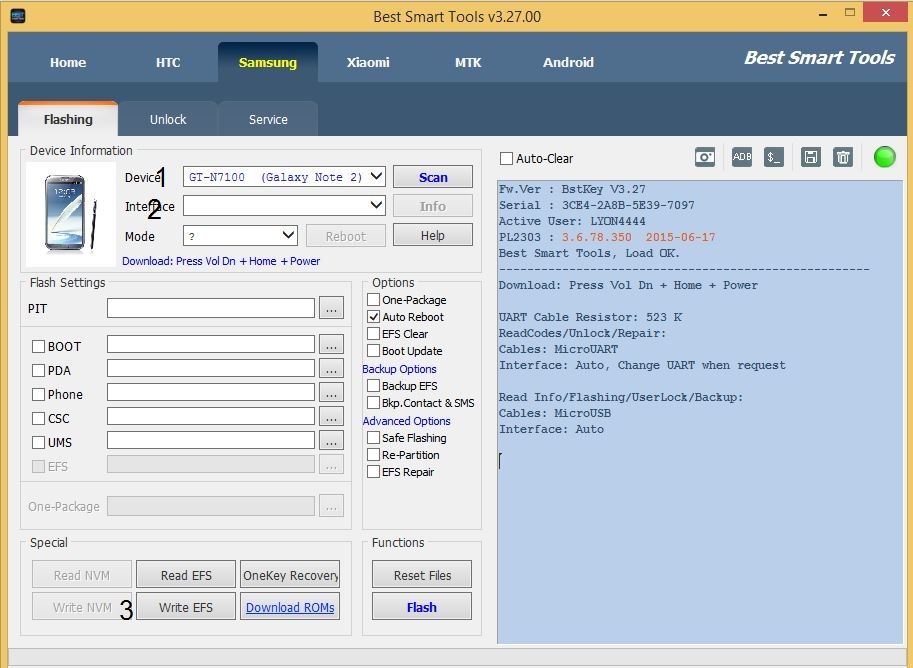Clear the log with the trash icon
The image size is (913, 668).
(843, 157)
